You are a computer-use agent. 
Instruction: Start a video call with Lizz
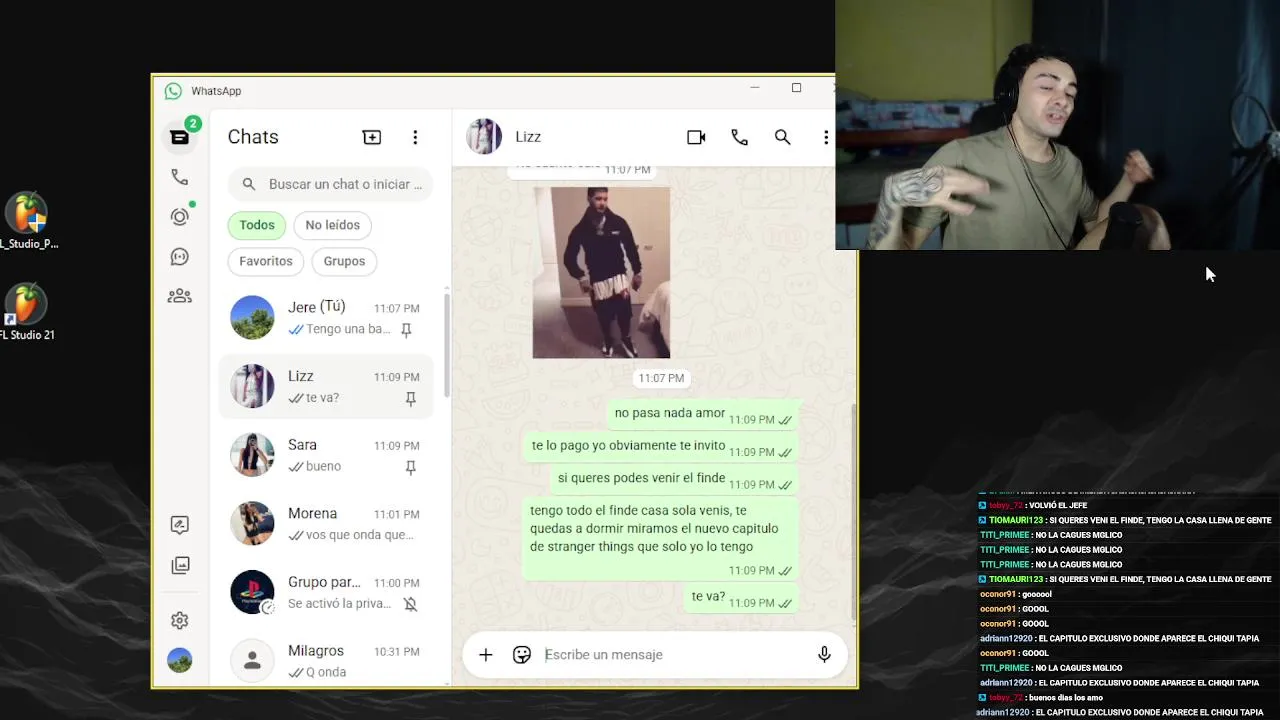(696, 137)
